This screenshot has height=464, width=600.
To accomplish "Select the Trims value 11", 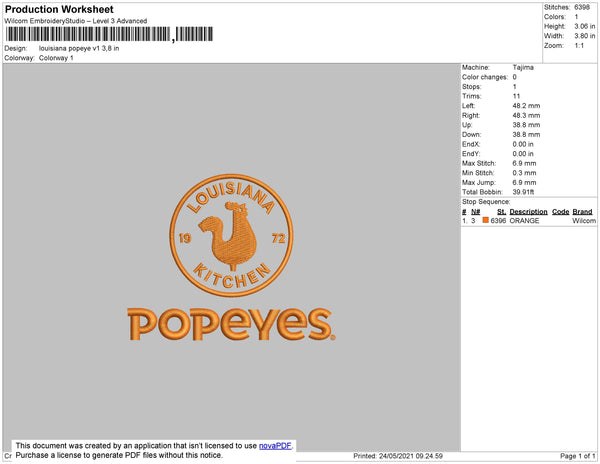I will tap(516, 96).
